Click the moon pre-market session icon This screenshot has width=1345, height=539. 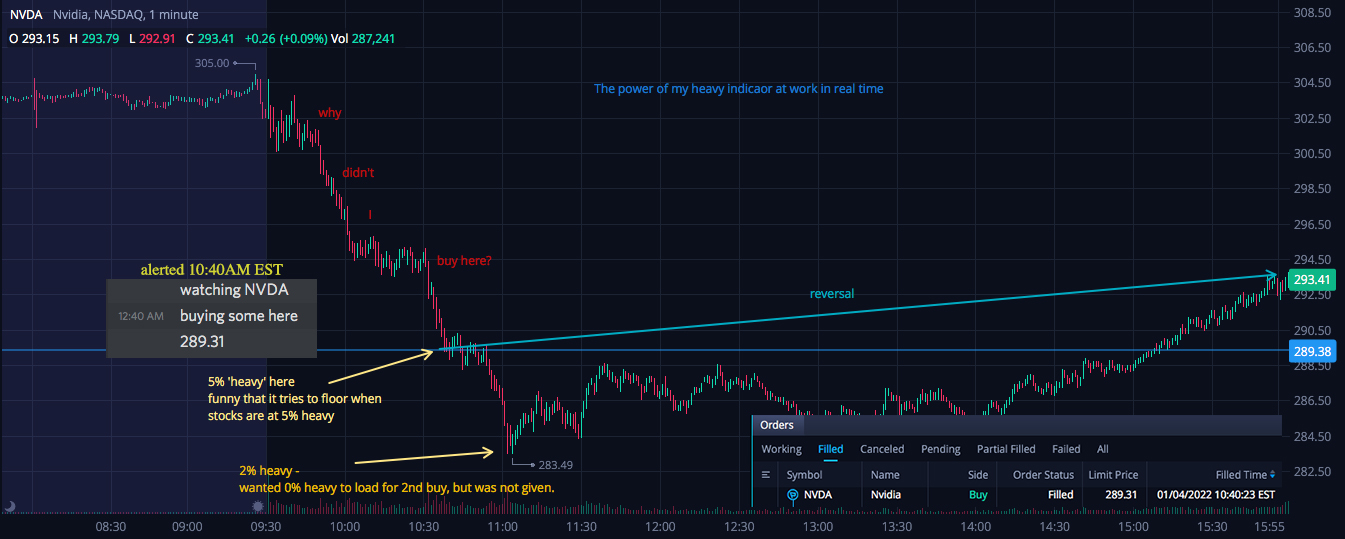click(9, 507)
